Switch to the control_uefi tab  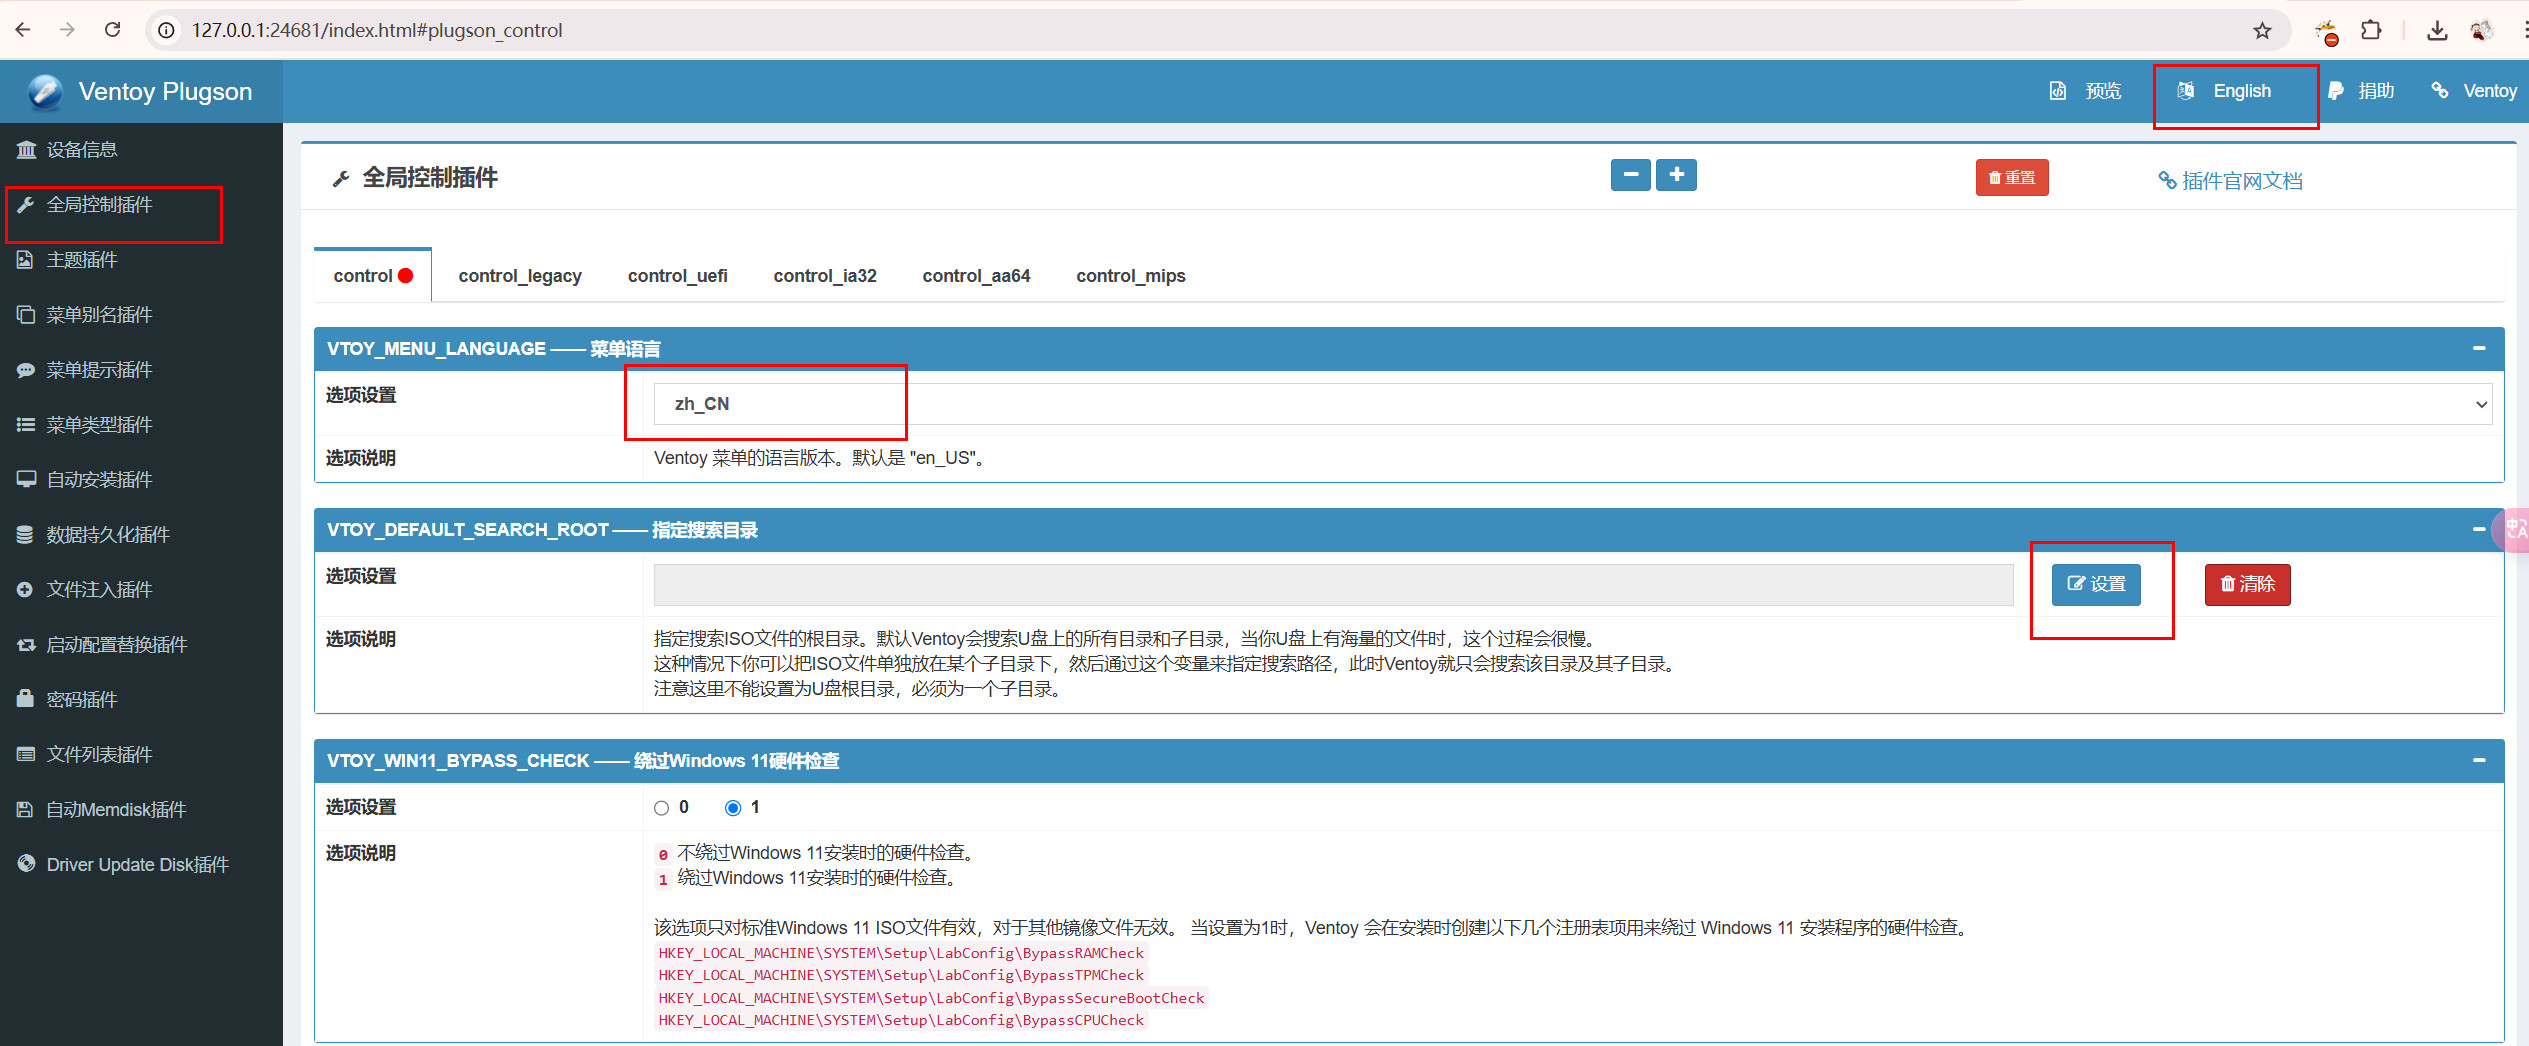pyautogui.click(x=677, y=276)
